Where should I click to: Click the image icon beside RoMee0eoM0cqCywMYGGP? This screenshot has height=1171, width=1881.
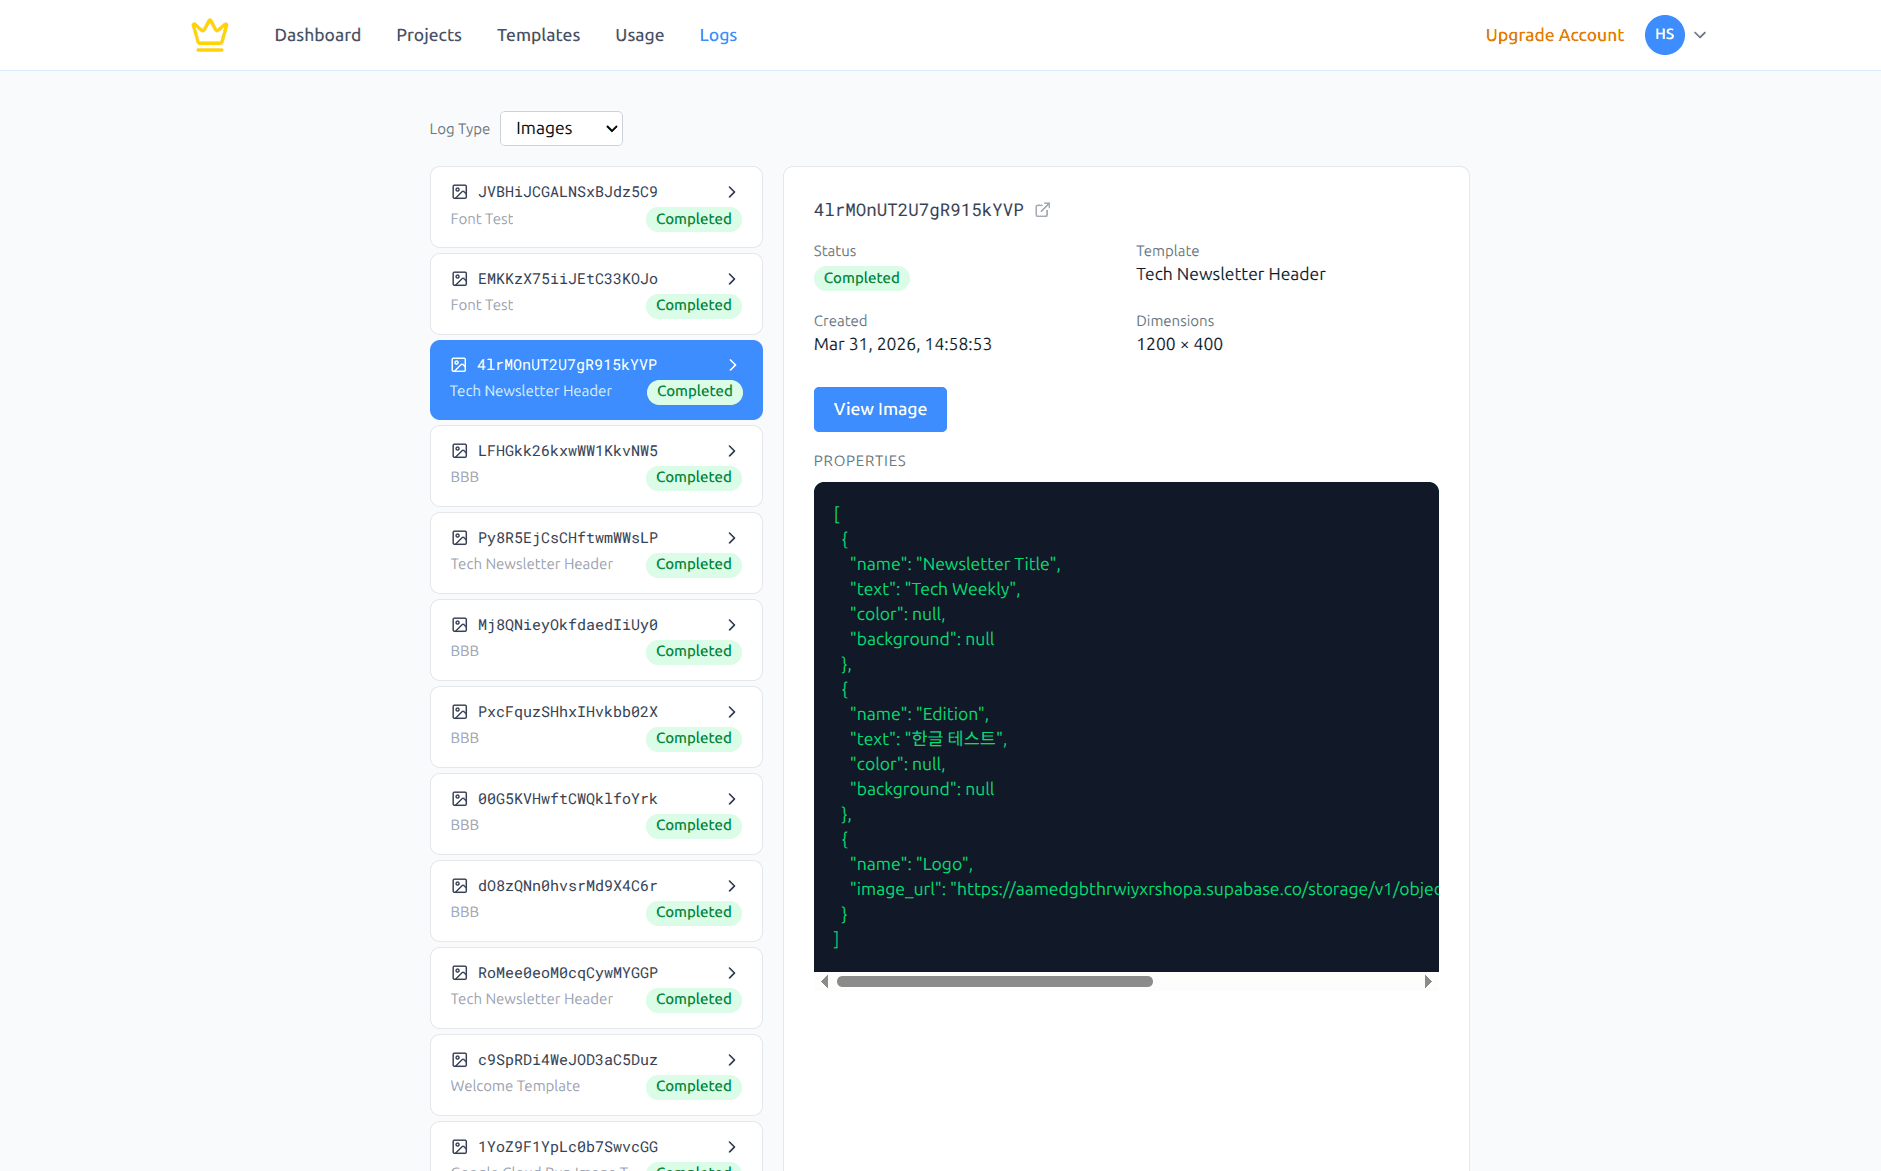(x=460, y=973)
